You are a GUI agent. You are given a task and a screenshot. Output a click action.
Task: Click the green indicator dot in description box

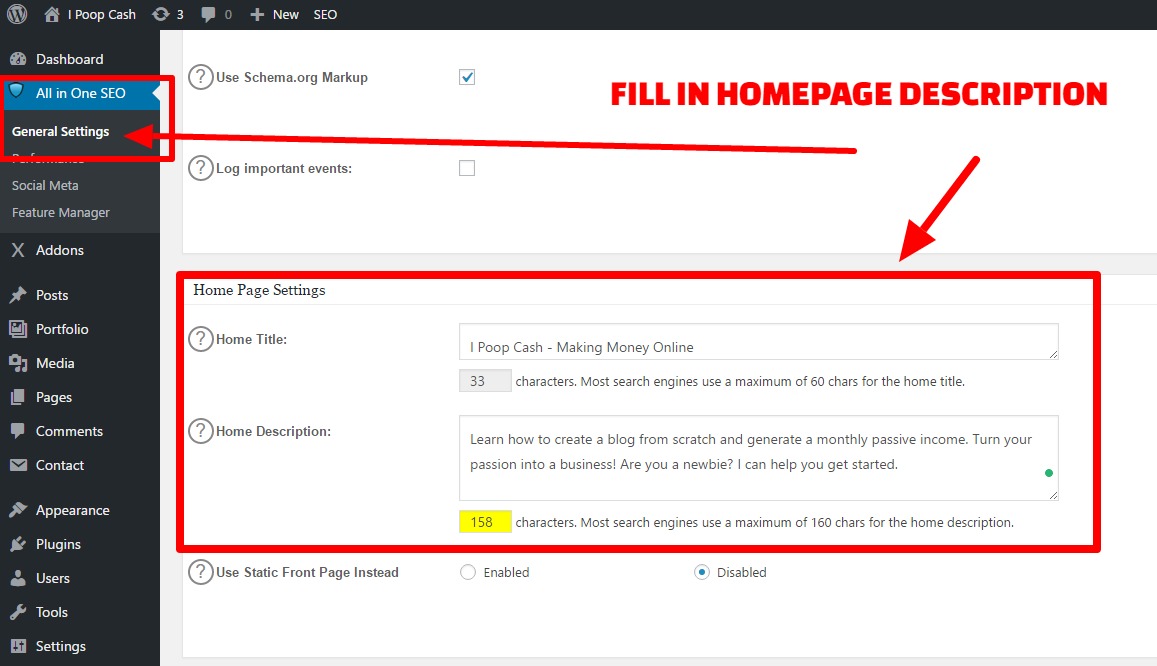[x=1049, y=473]
